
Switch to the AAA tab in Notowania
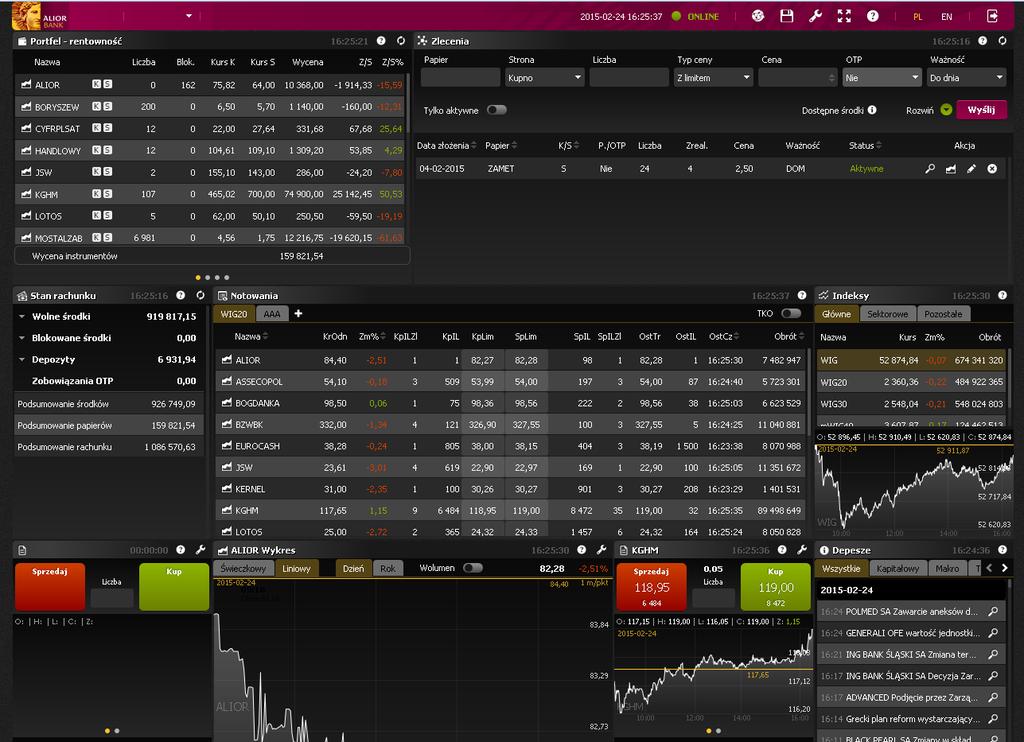(272, 314)
